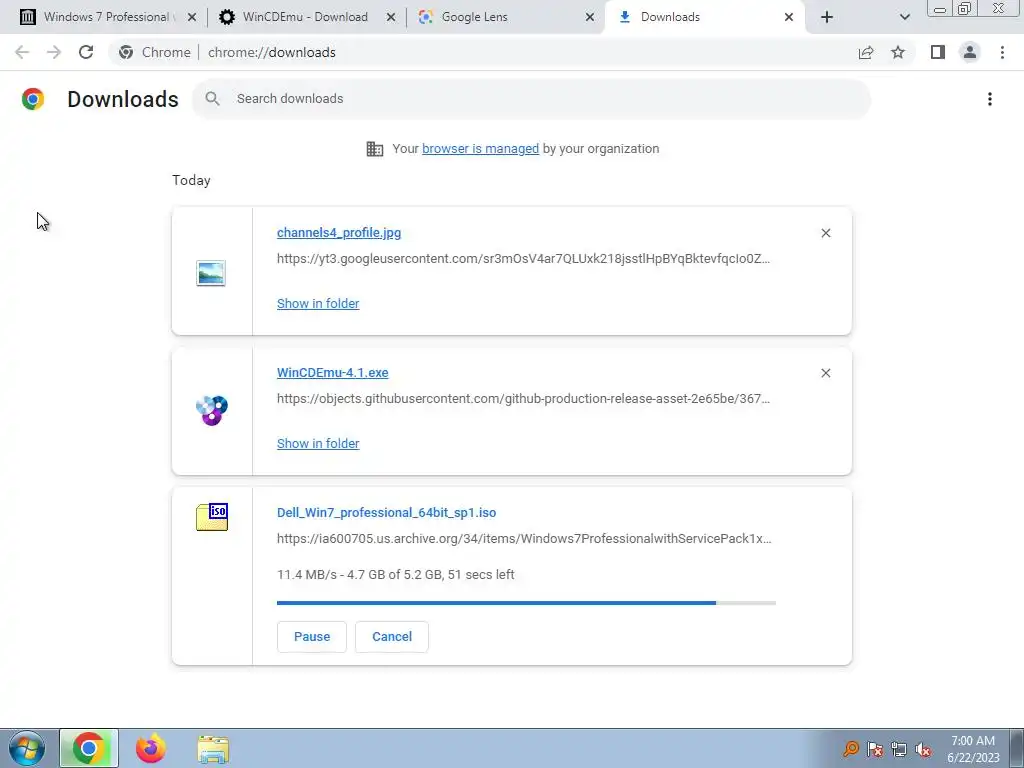This screenshot has height=768, width=1024.
Task: Remove WinCDEmu-4.1.exe from the list
Action: click(x=825, y=373)
